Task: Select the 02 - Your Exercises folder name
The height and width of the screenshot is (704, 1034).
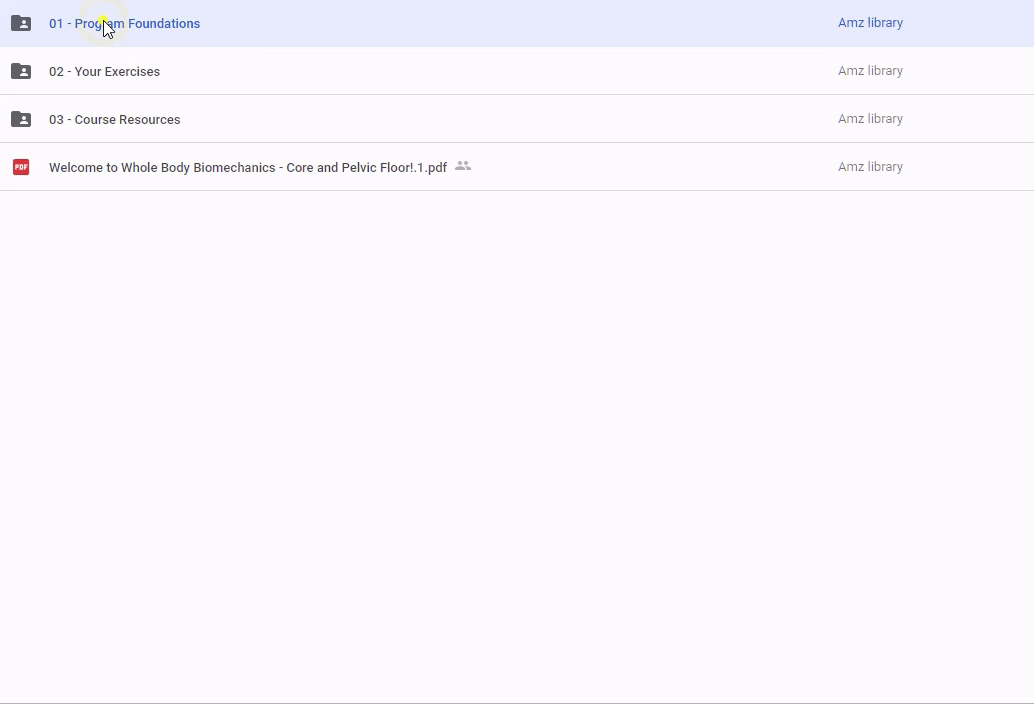Action: coord(104,71)
